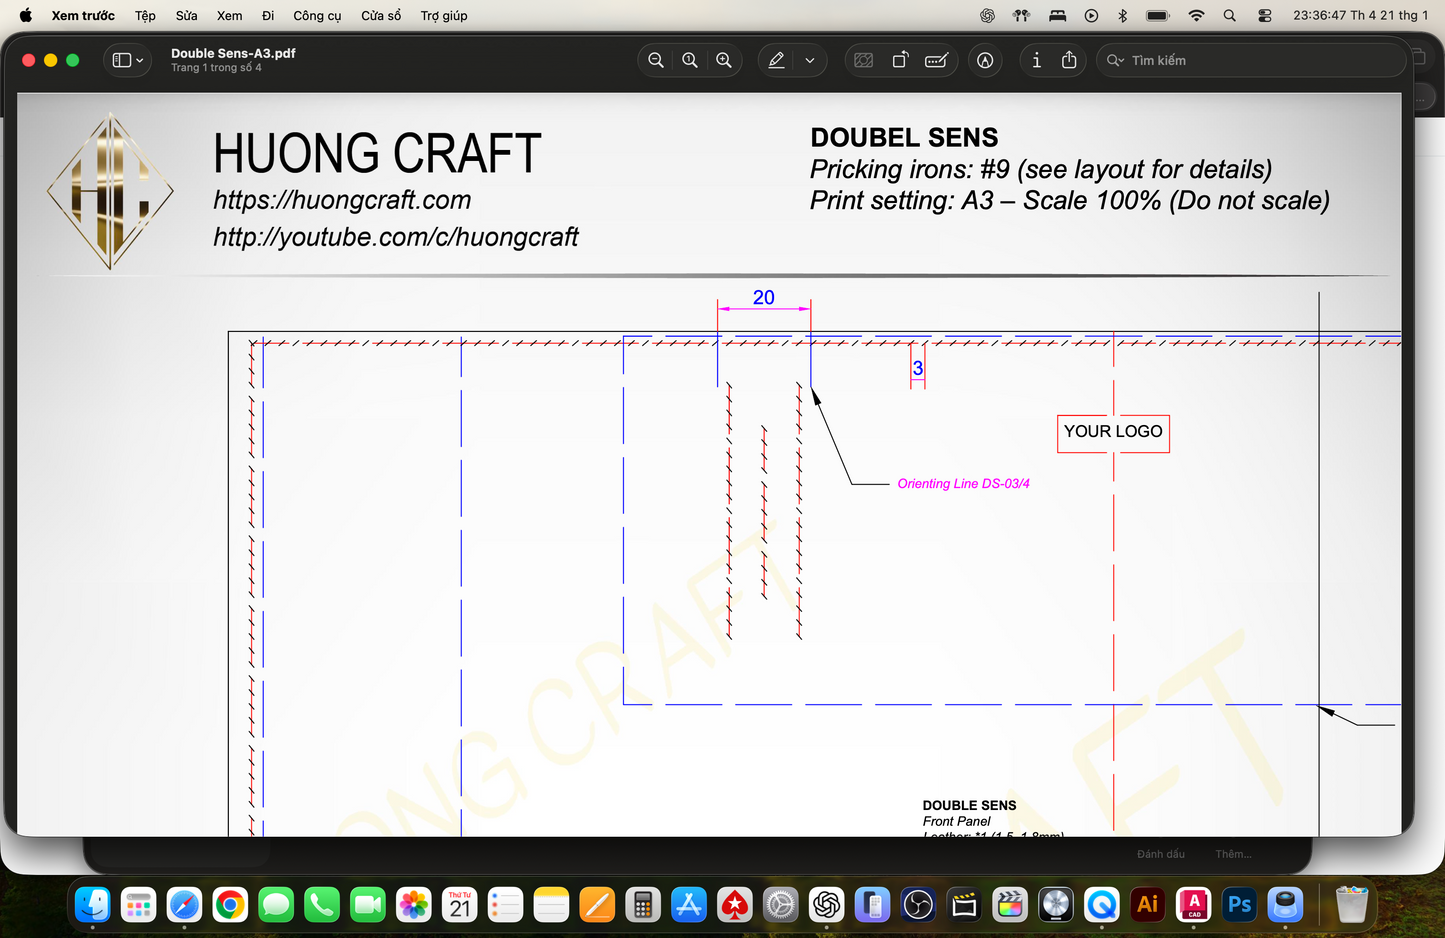Click the Redact tool icon
Image resolution: width=1445 pixels, height=938 pixels.
[936, 60]
